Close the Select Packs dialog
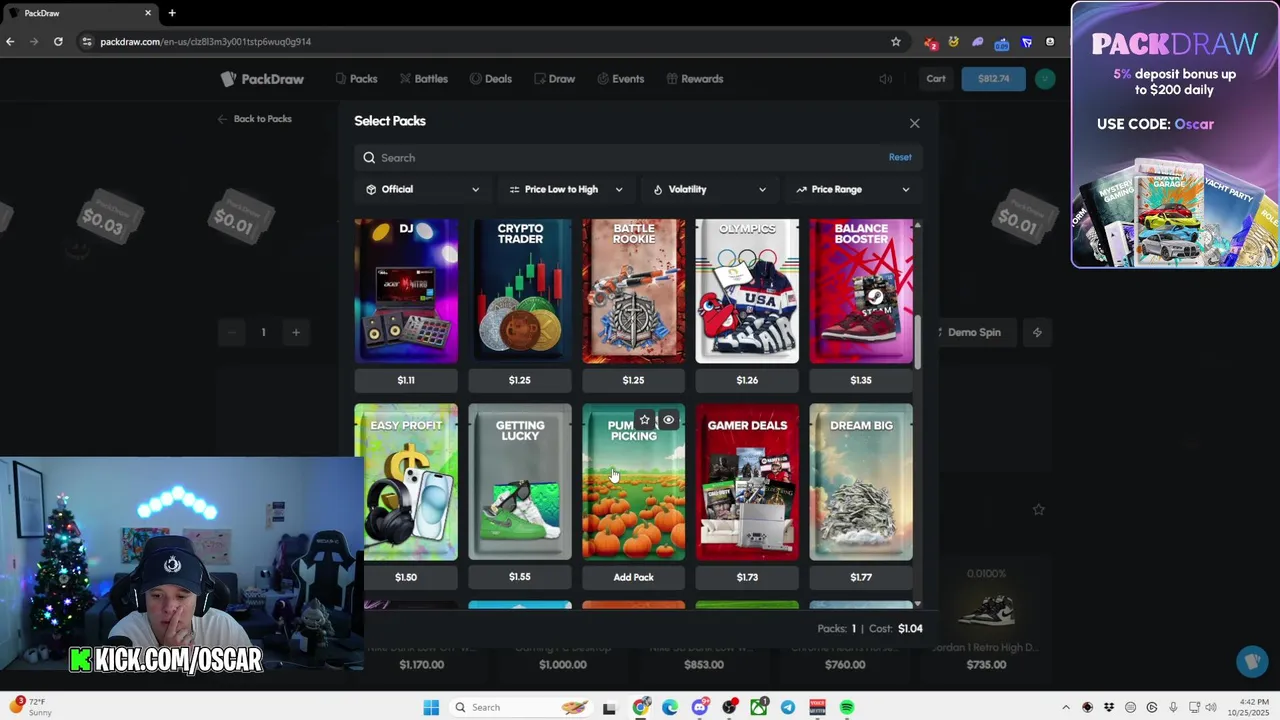 pos(914,123)
